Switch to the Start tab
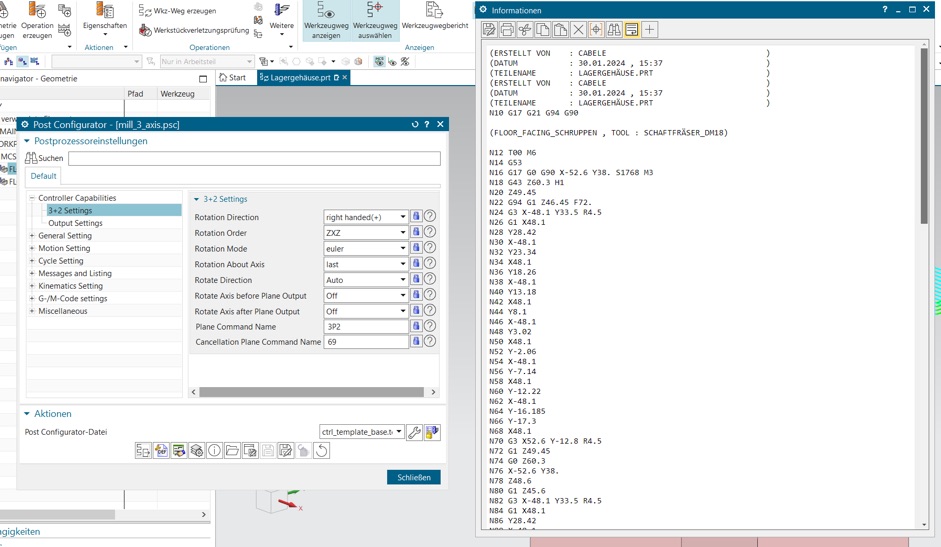This screenshot has height=547, width=941. (x=233, y=77)
